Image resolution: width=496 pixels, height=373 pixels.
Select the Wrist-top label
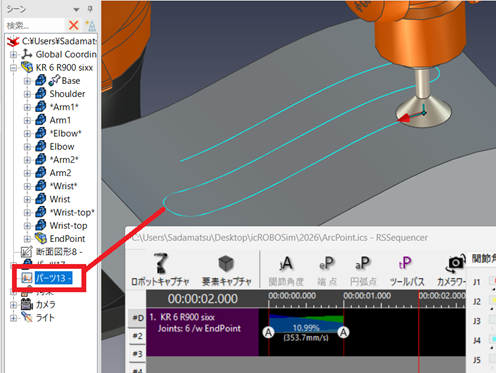pos(68,226)
